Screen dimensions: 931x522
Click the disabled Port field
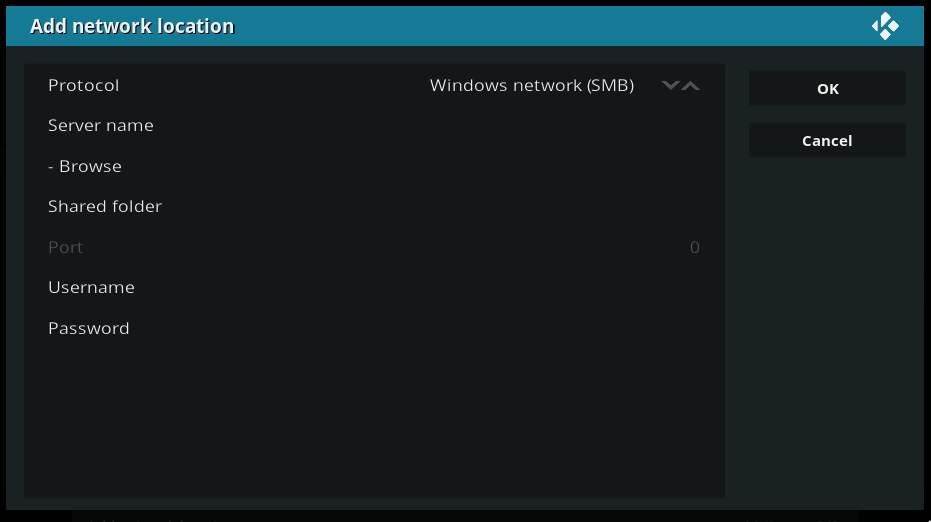[x=374, y=247]
